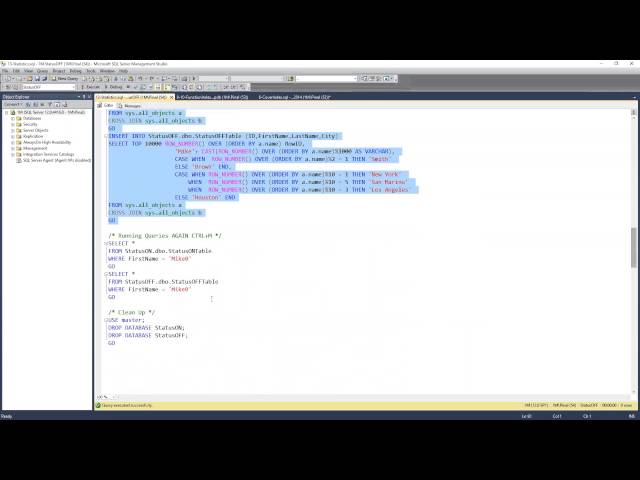Open the Help menu
The width and height of the screenshot is (640, 480).
pyautogui.click(x=123, y=71)
